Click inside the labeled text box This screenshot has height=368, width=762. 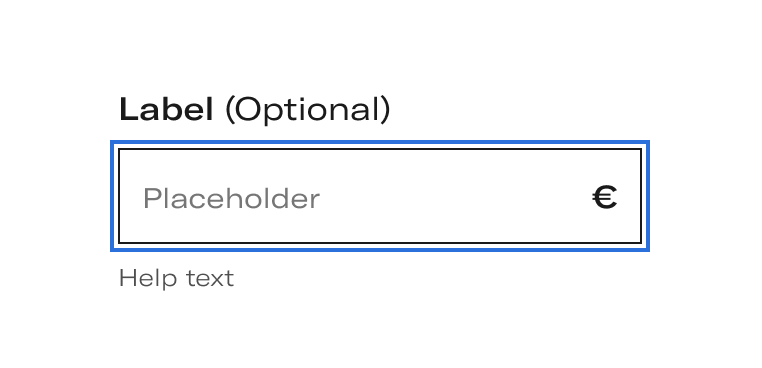pos(380,196)
